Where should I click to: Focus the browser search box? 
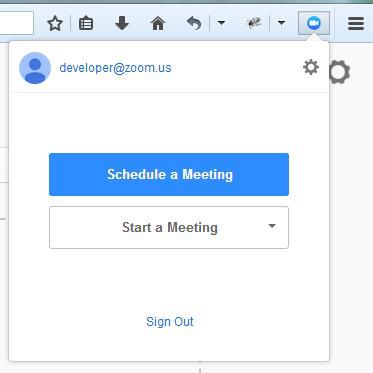tap(17, 23)
